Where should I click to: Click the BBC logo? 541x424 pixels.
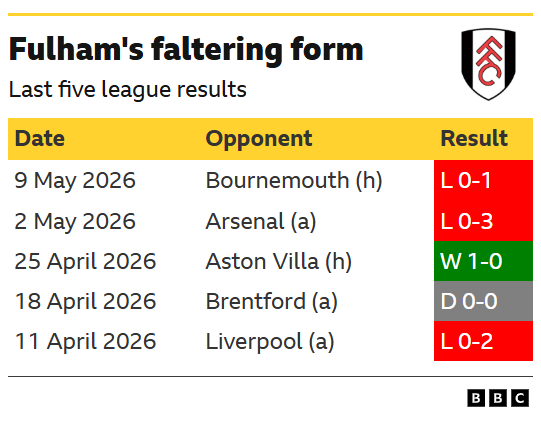pos(498,398)
